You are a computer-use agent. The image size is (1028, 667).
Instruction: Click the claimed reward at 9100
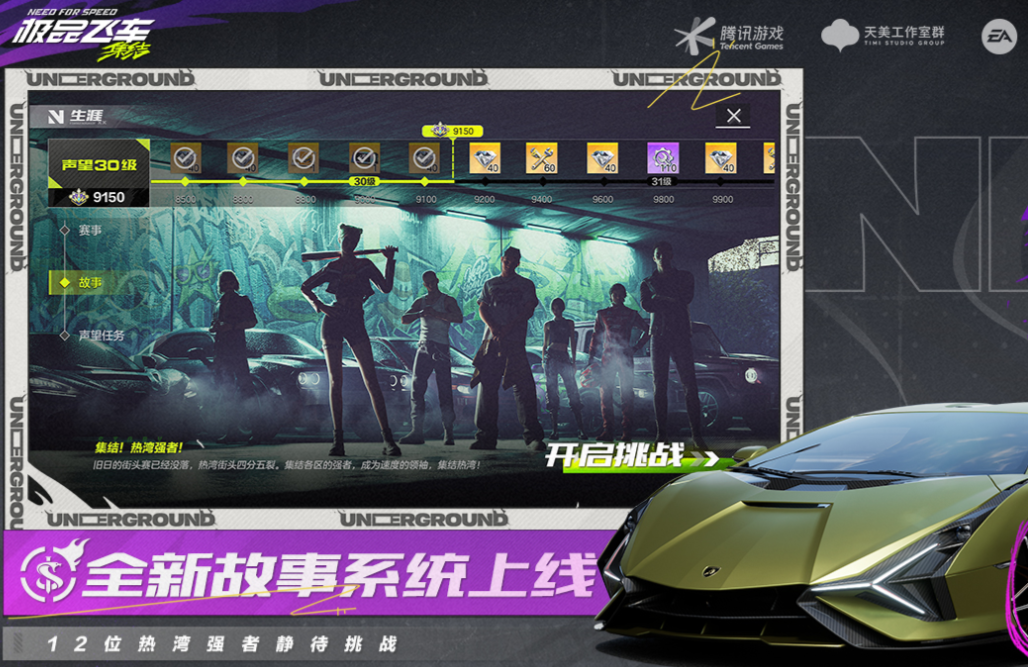point(425,158)
